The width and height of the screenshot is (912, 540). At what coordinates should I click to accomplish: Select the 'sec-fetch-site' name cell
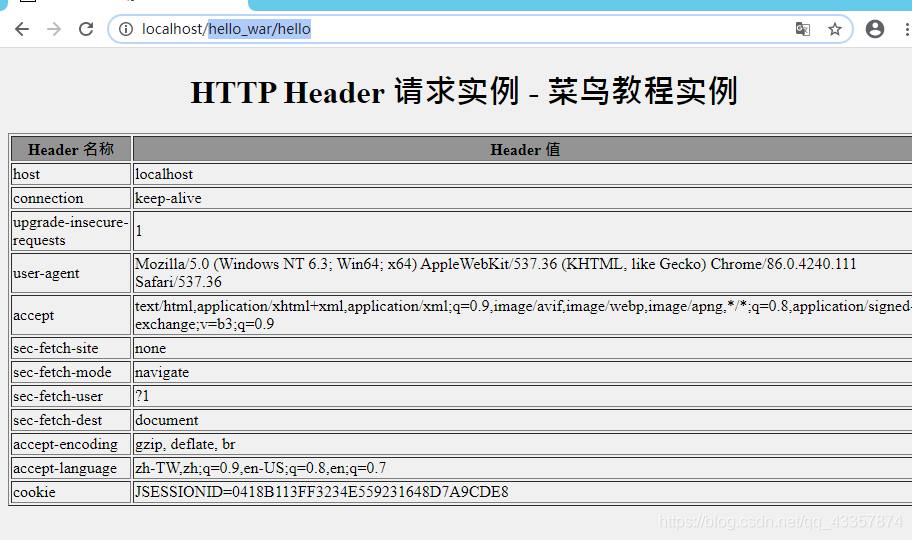71,348
